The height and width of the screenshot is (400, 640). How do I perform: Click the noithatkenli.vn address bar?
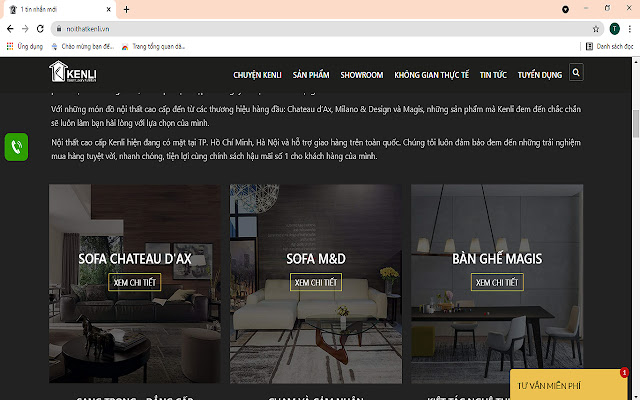327,29
